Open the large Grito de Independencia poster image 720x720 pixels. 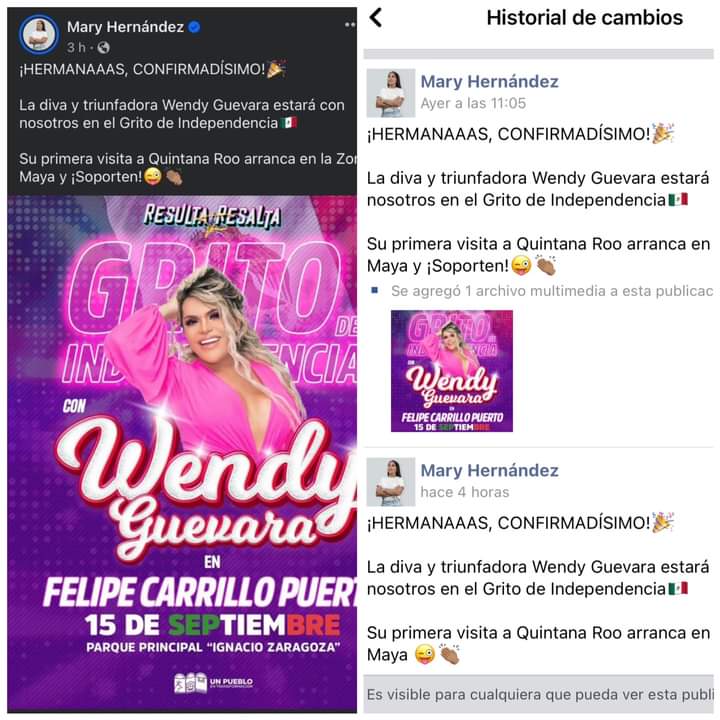182,454
